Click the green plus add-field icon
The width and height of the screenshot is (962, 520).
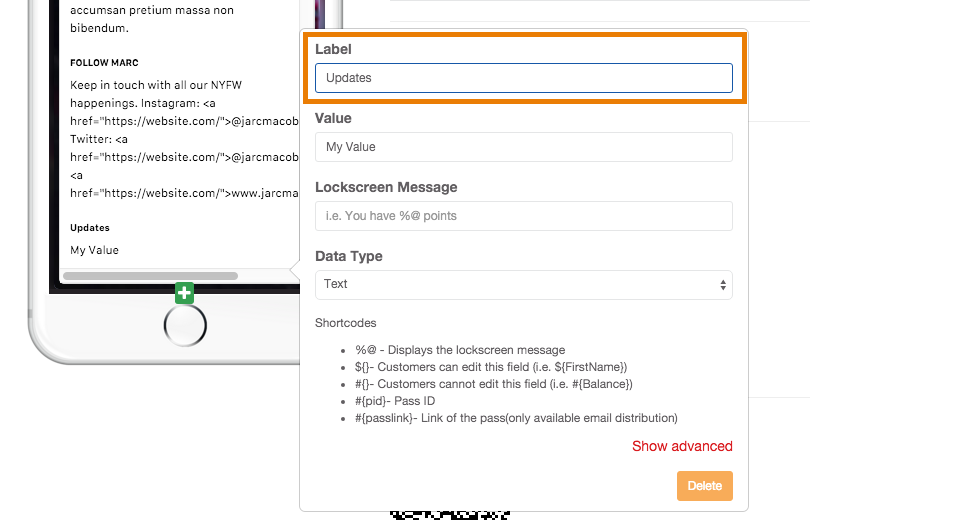(x=184, y=293)
